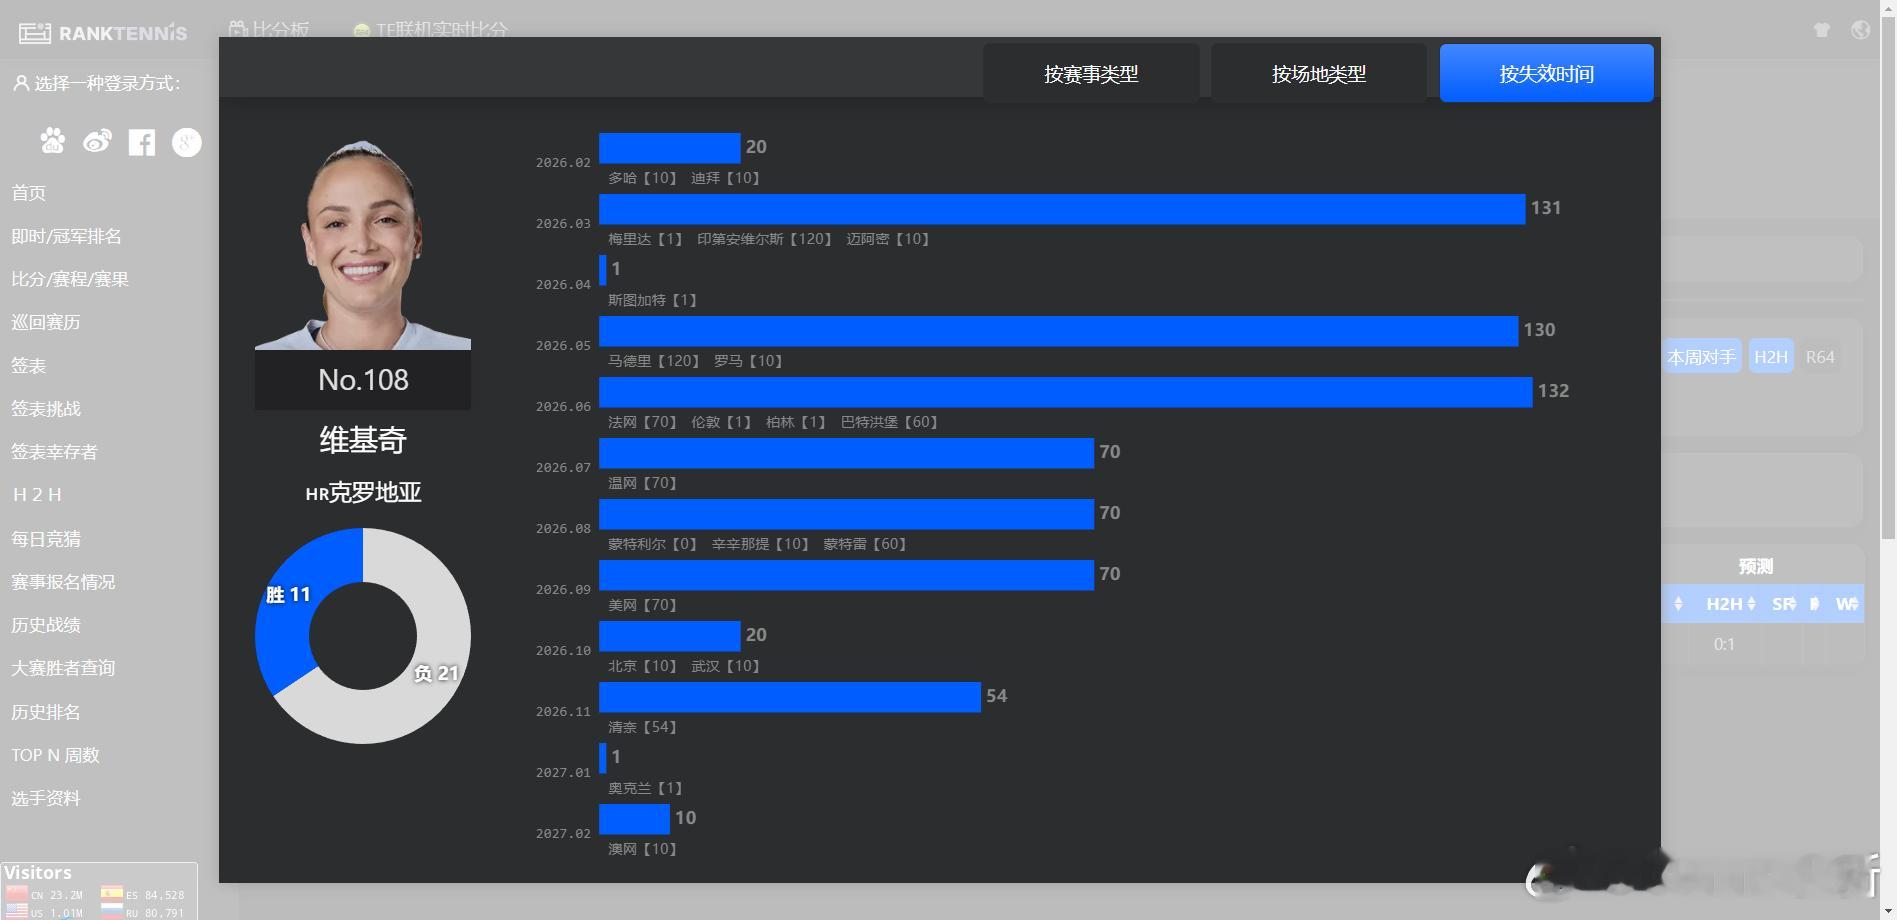Open the 选手资料 sidebar entry

click(x=46, y=798)
